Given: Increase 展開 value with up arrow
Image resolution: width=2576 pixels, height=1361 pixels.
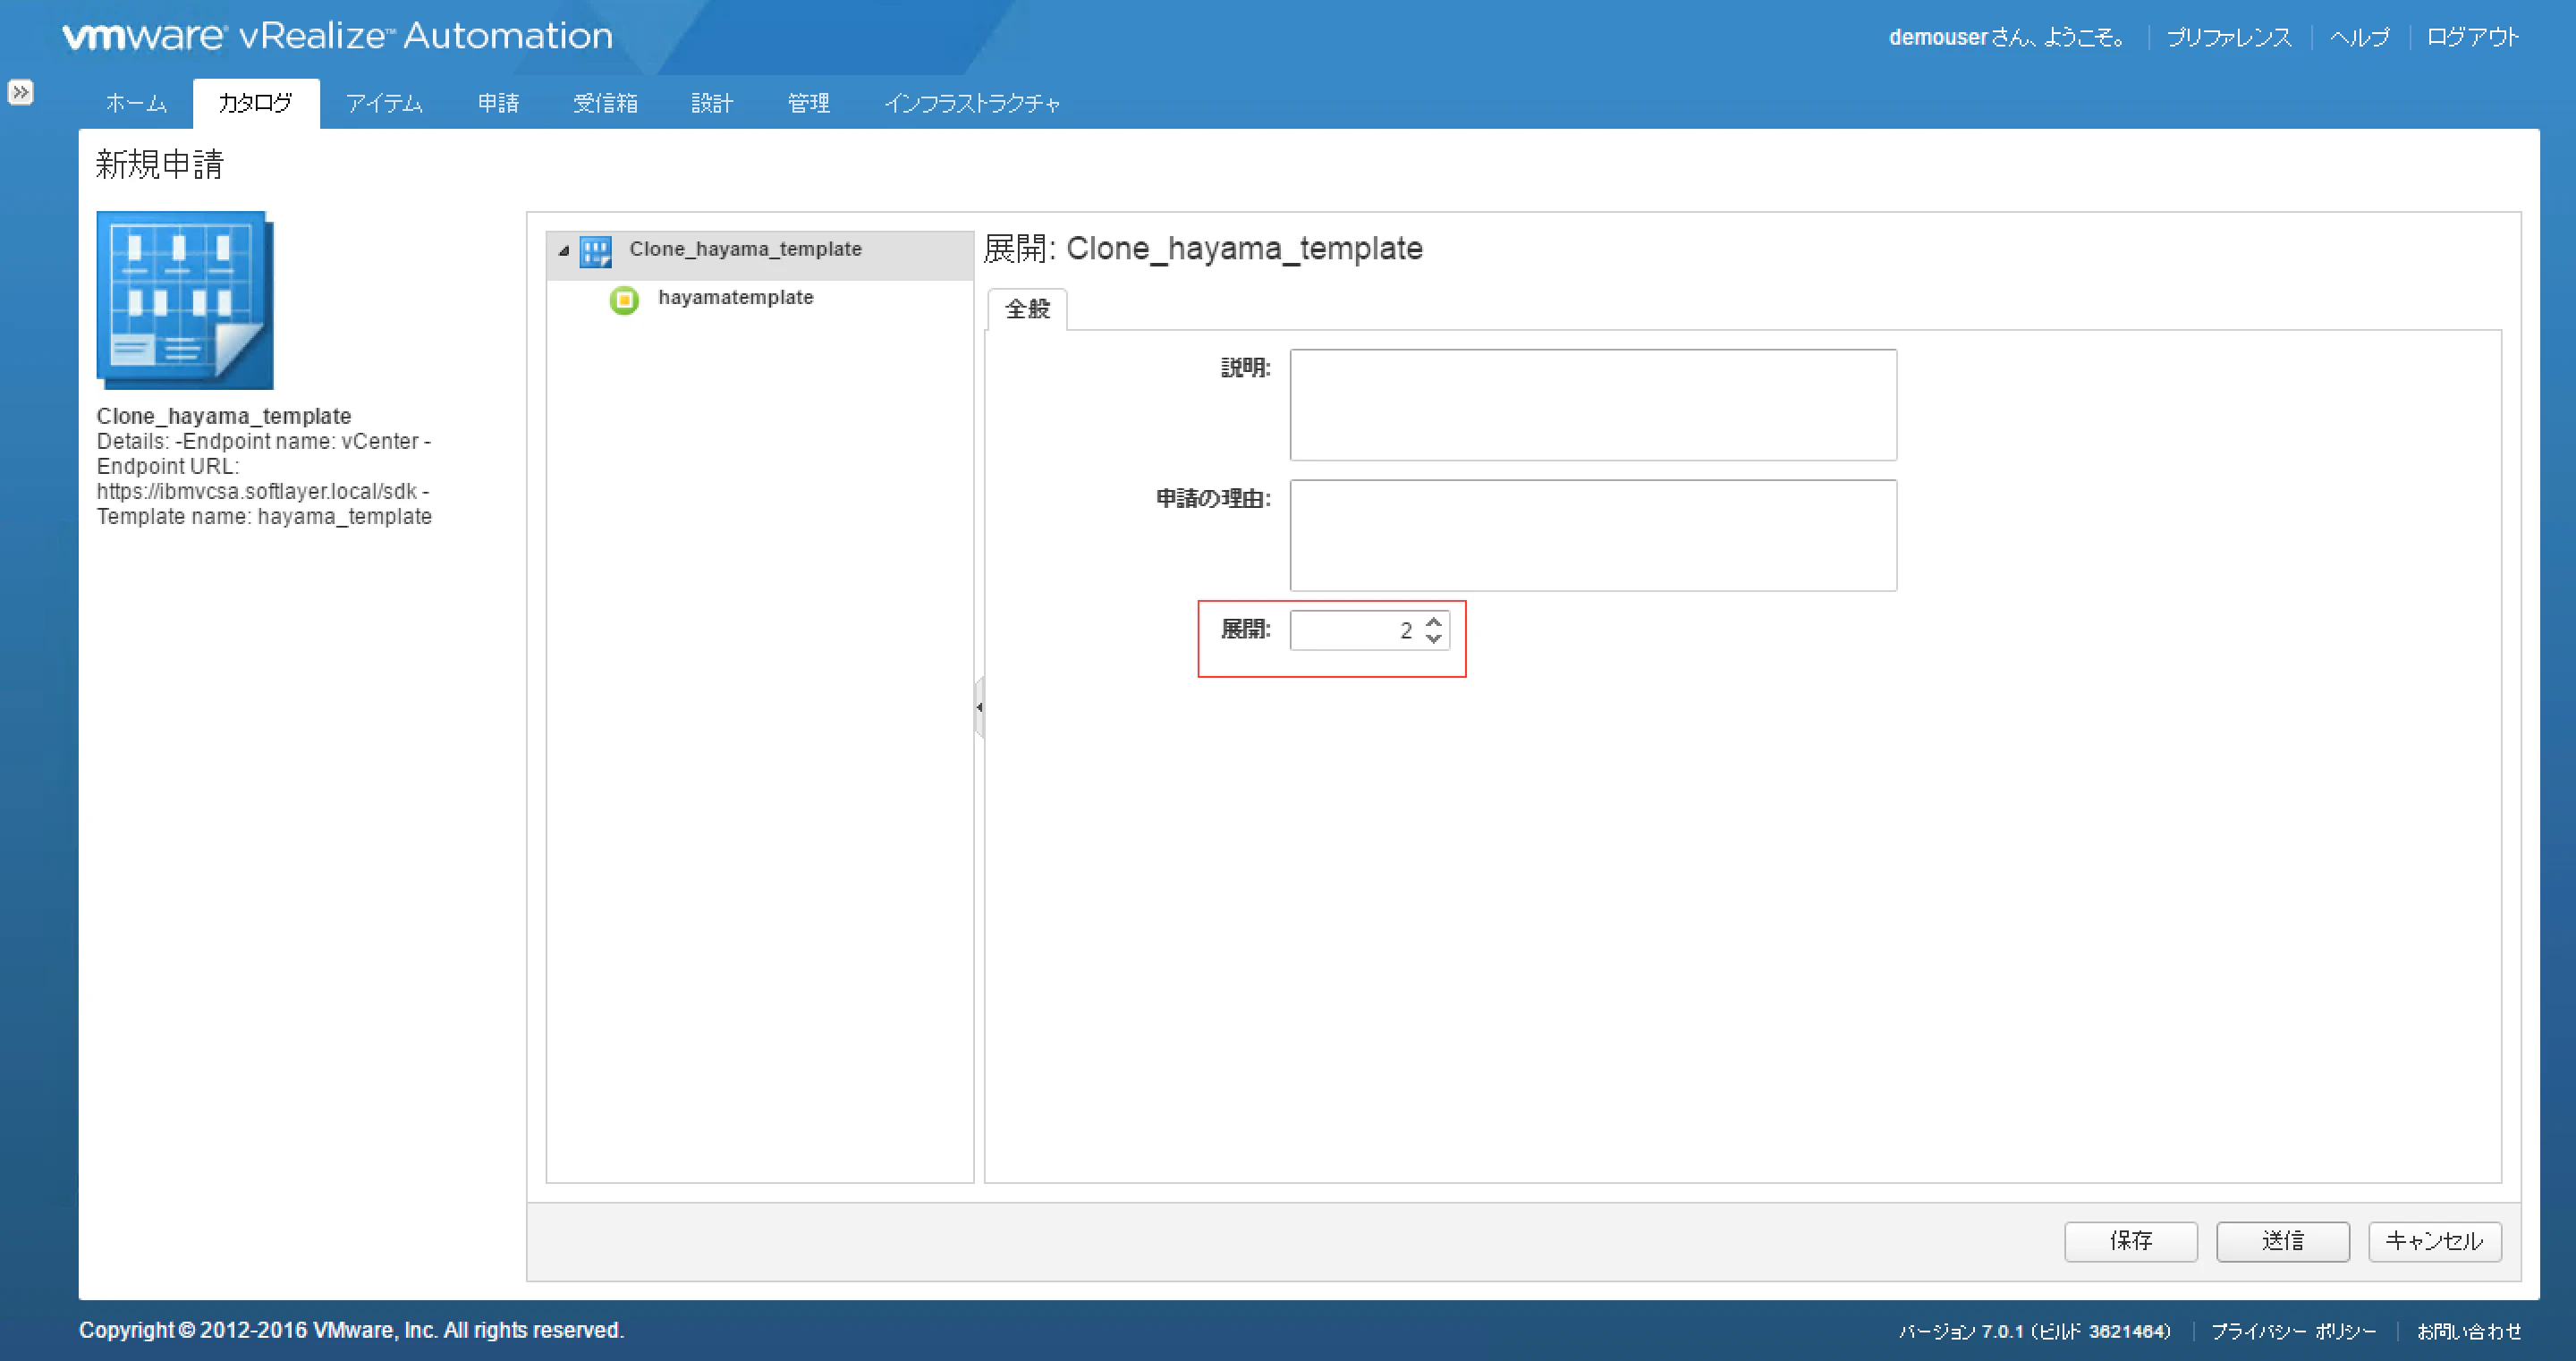Looking at the screenshot, I should pos(1434,623).
